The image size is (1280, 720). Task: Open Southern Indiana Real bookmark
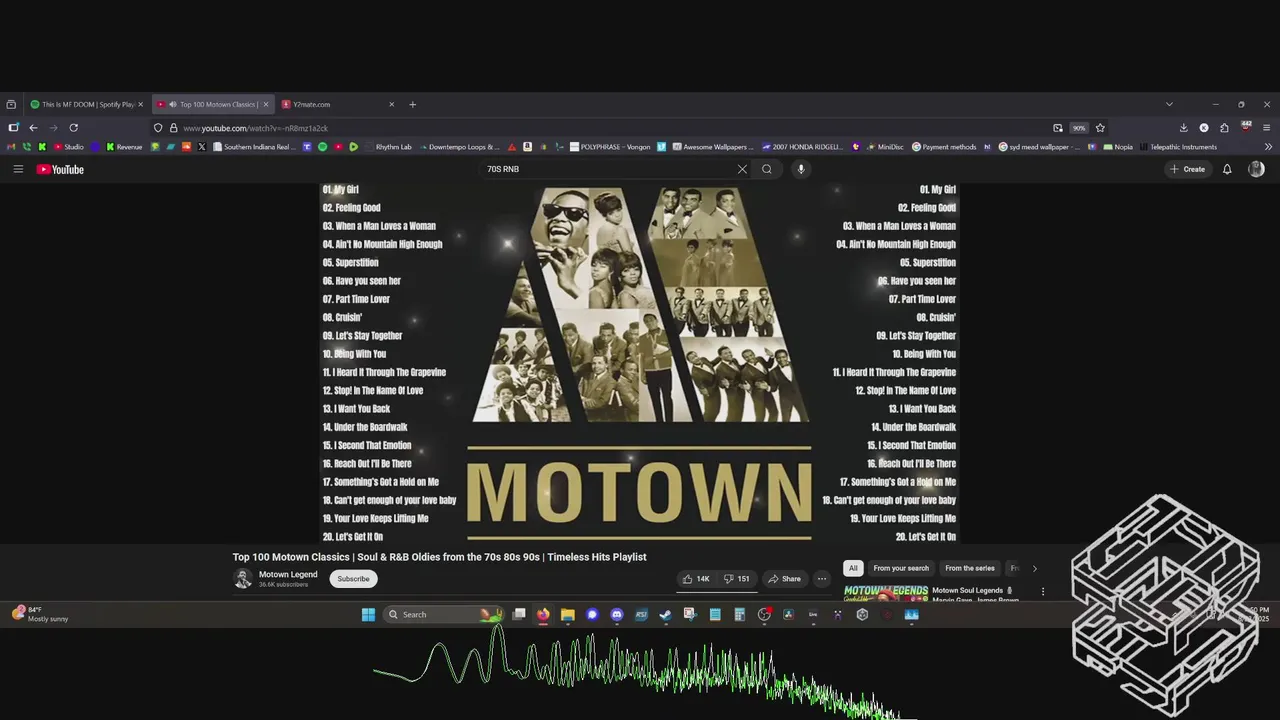(x=253, y=147)
